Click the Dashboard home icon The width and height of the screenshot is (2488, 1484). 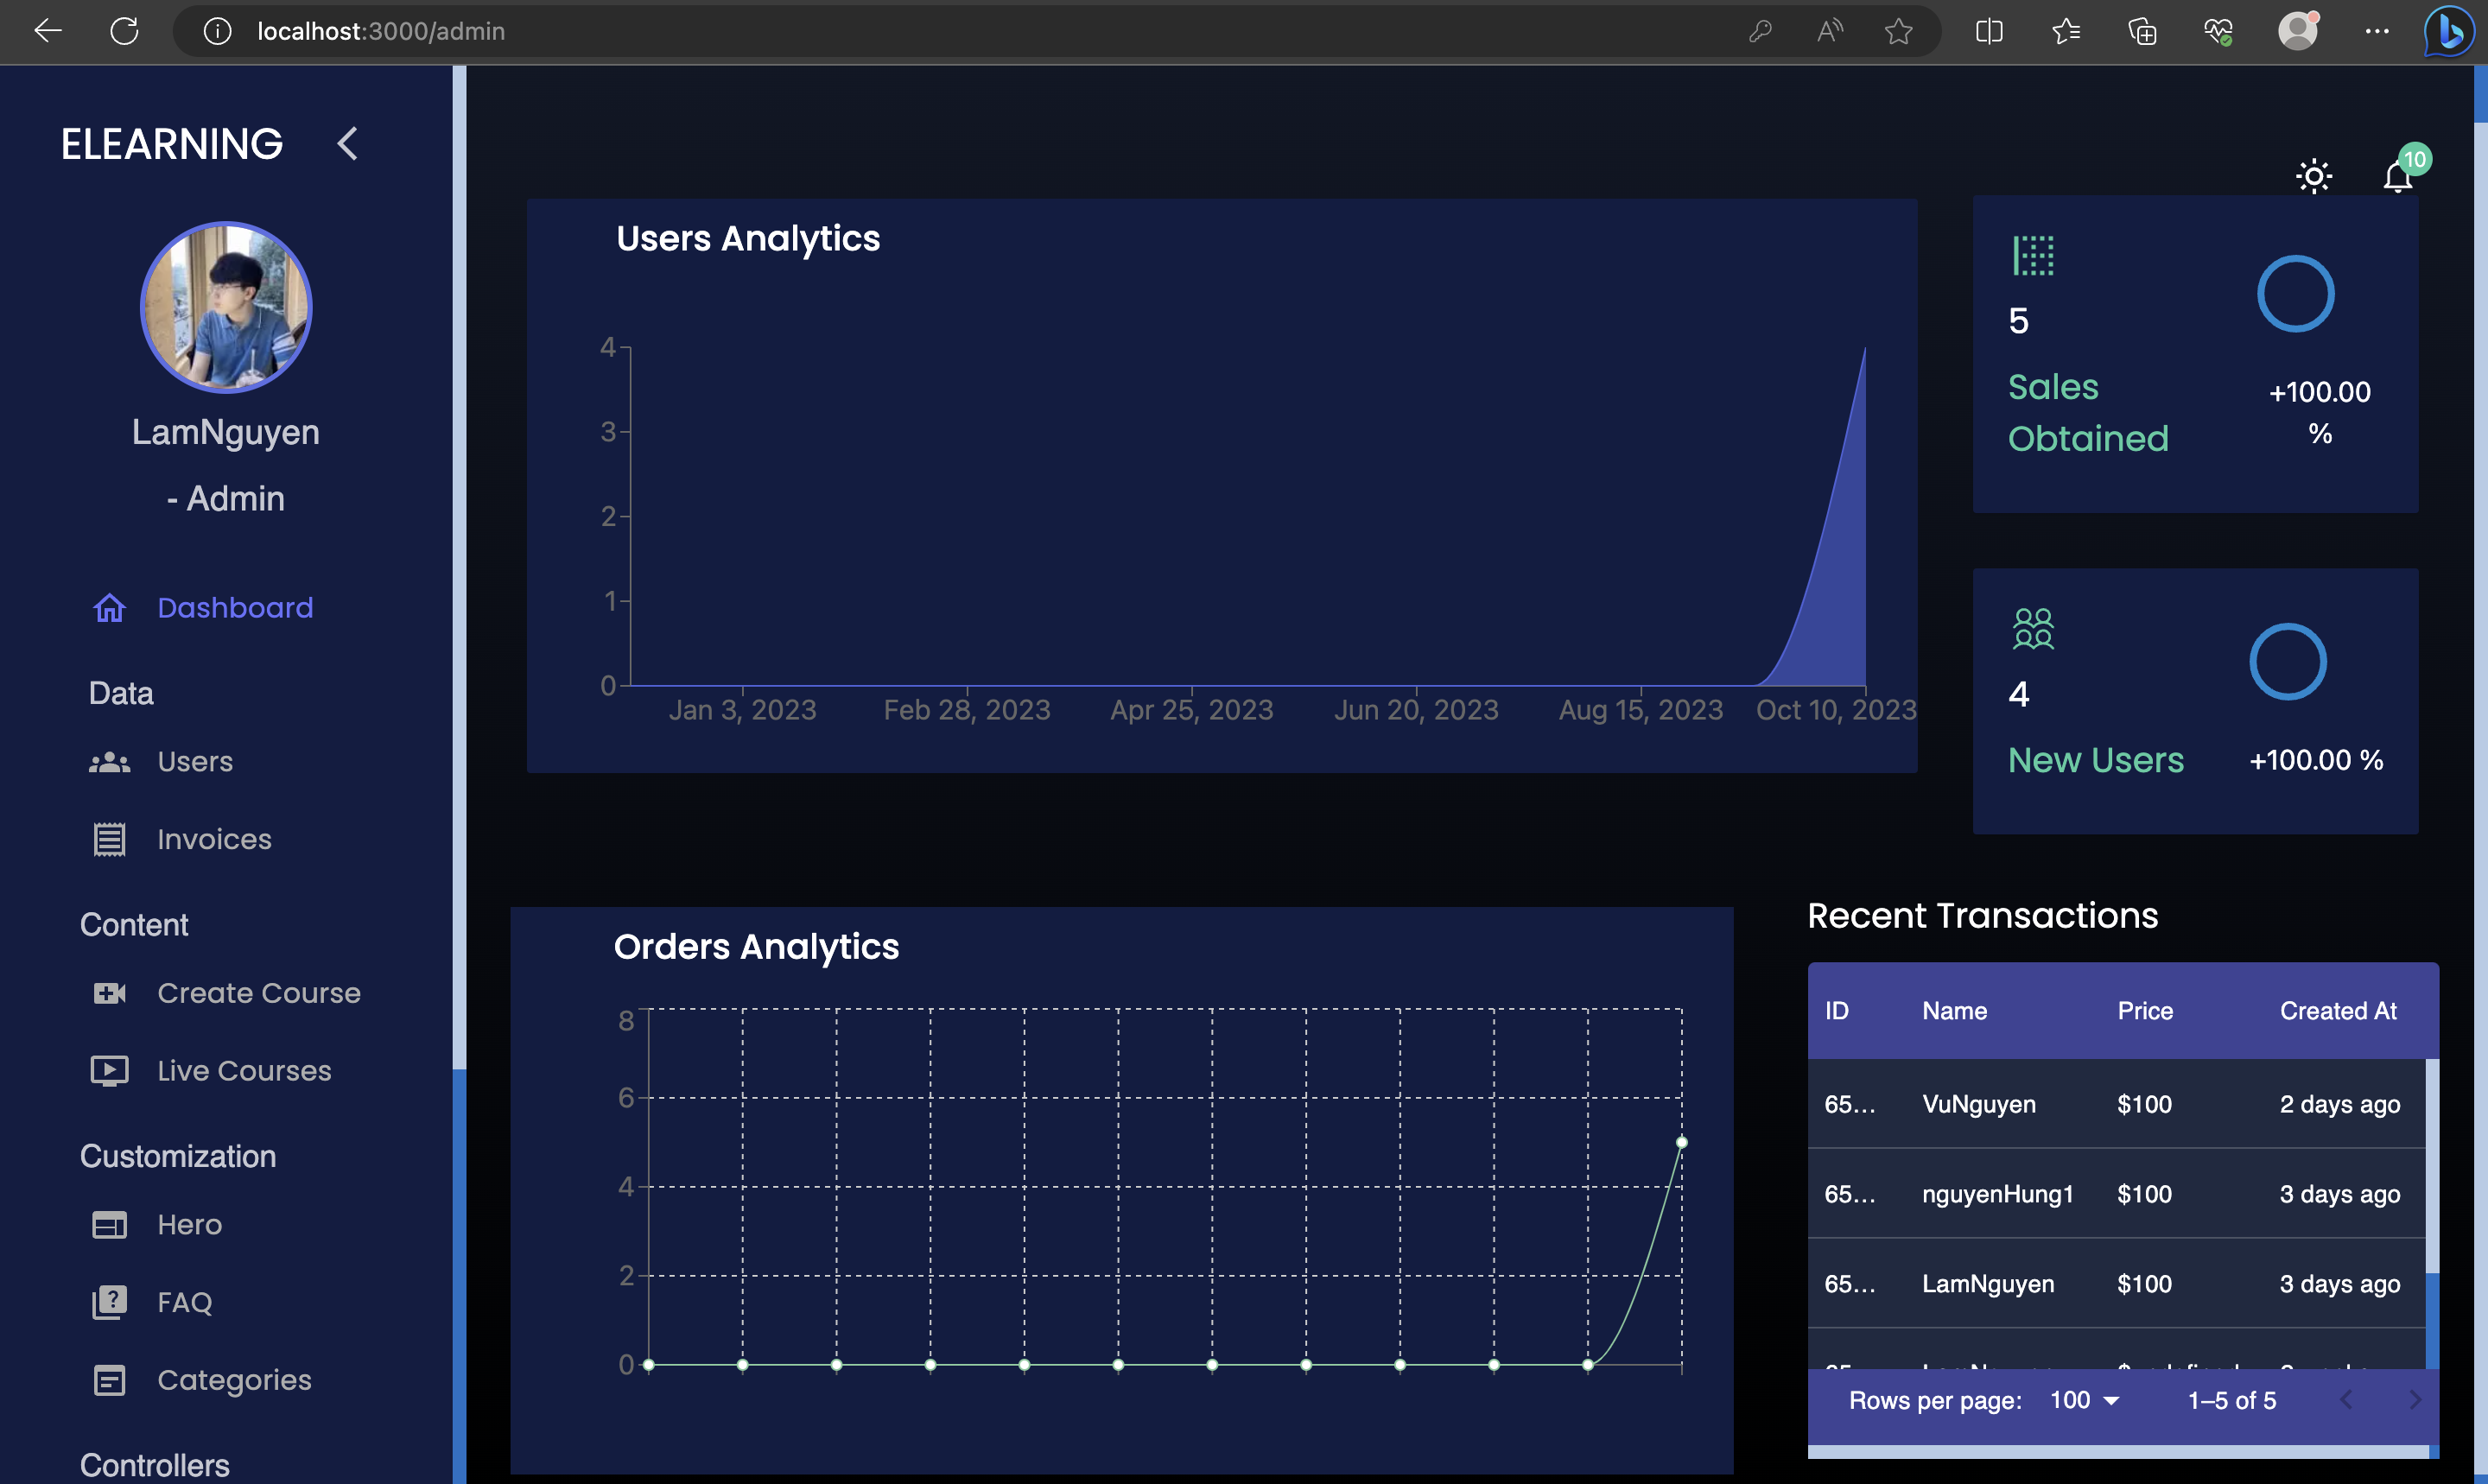(110, 607)
